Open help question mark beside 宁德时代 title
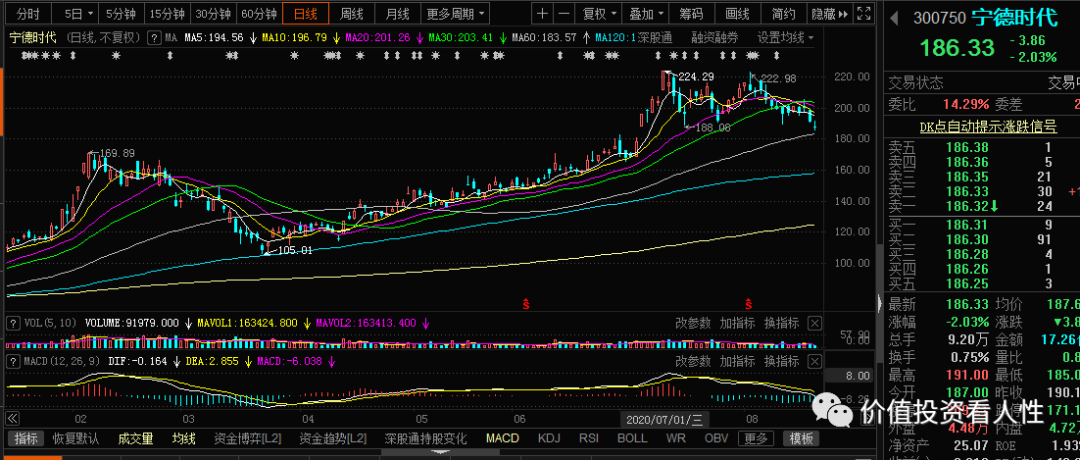Screen dimensions: 1080x460 155,37
